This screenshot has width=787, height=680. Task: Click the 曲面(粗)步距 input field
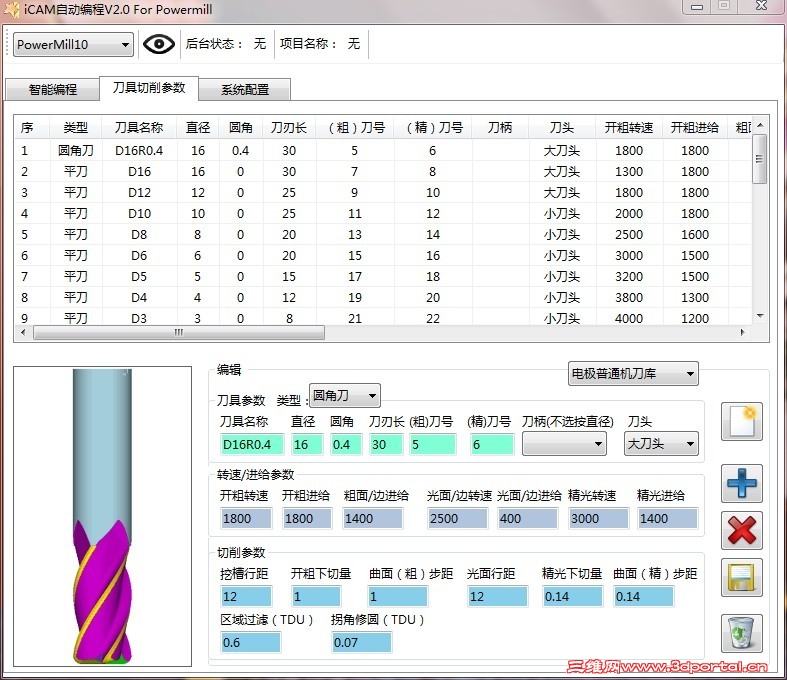pyautogui.click(x=398, y=597)
